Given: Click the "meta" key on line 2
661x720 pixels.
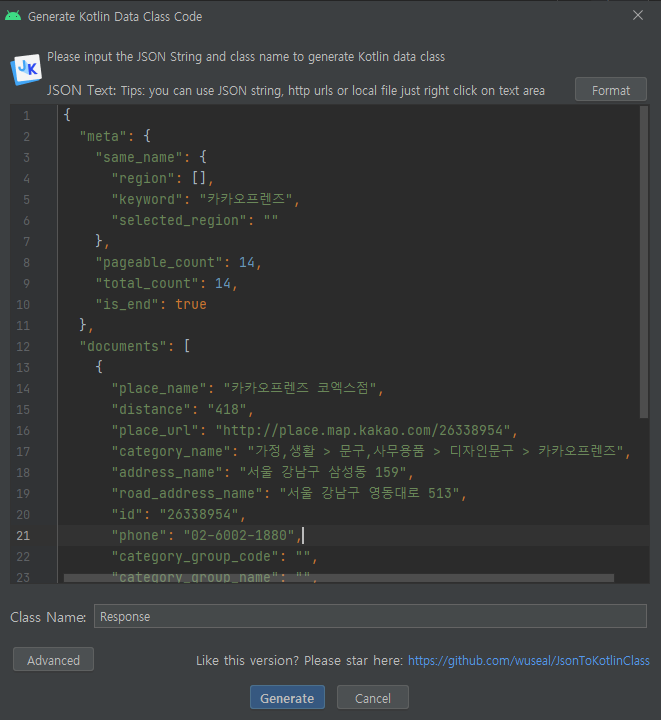Looking at the screenshot, I should [x=103, y=136].
